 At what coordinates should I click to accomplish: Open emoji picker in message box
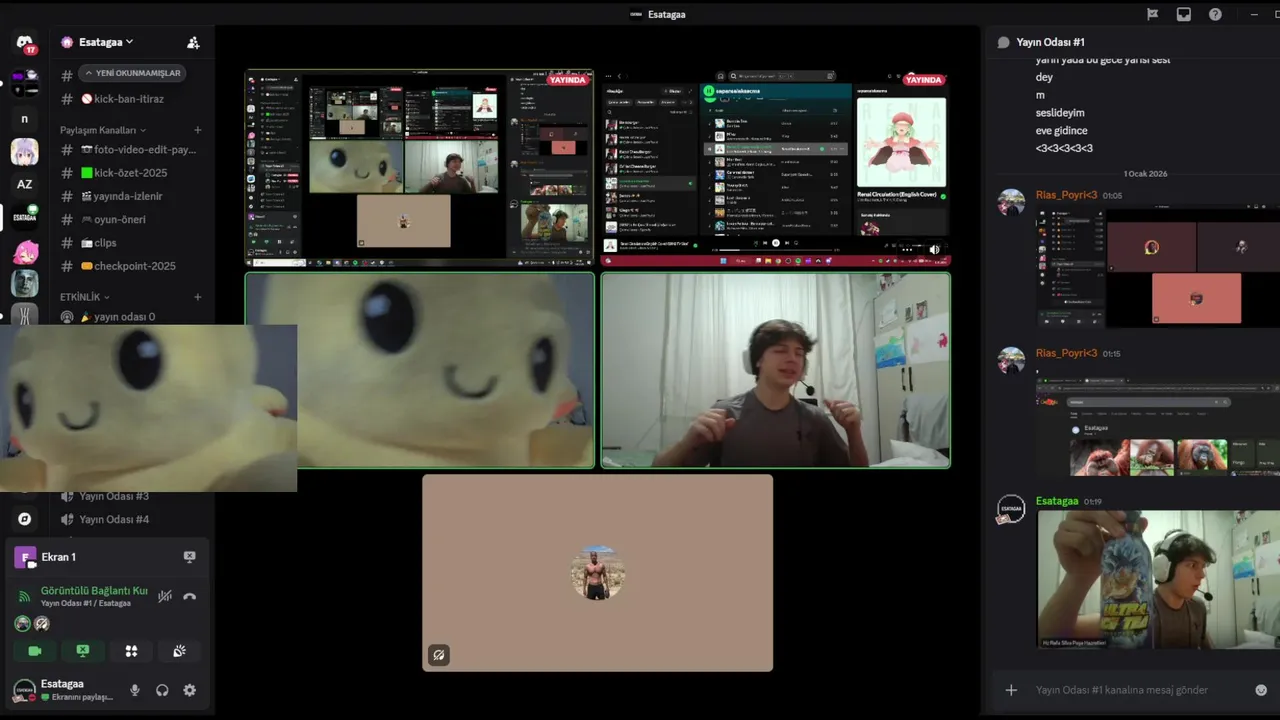tap(1261, 690)
